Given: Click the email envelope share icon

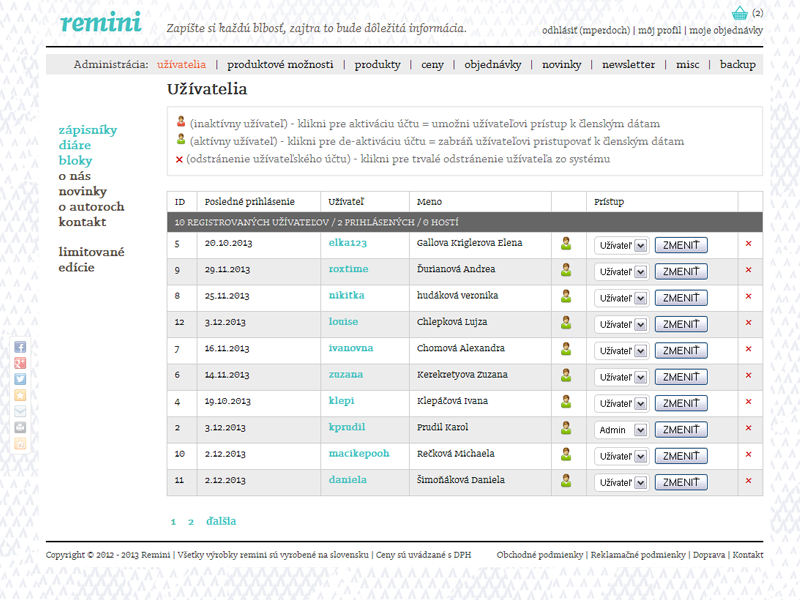Looking at the screenshot, I should click(x=20, y=411).
